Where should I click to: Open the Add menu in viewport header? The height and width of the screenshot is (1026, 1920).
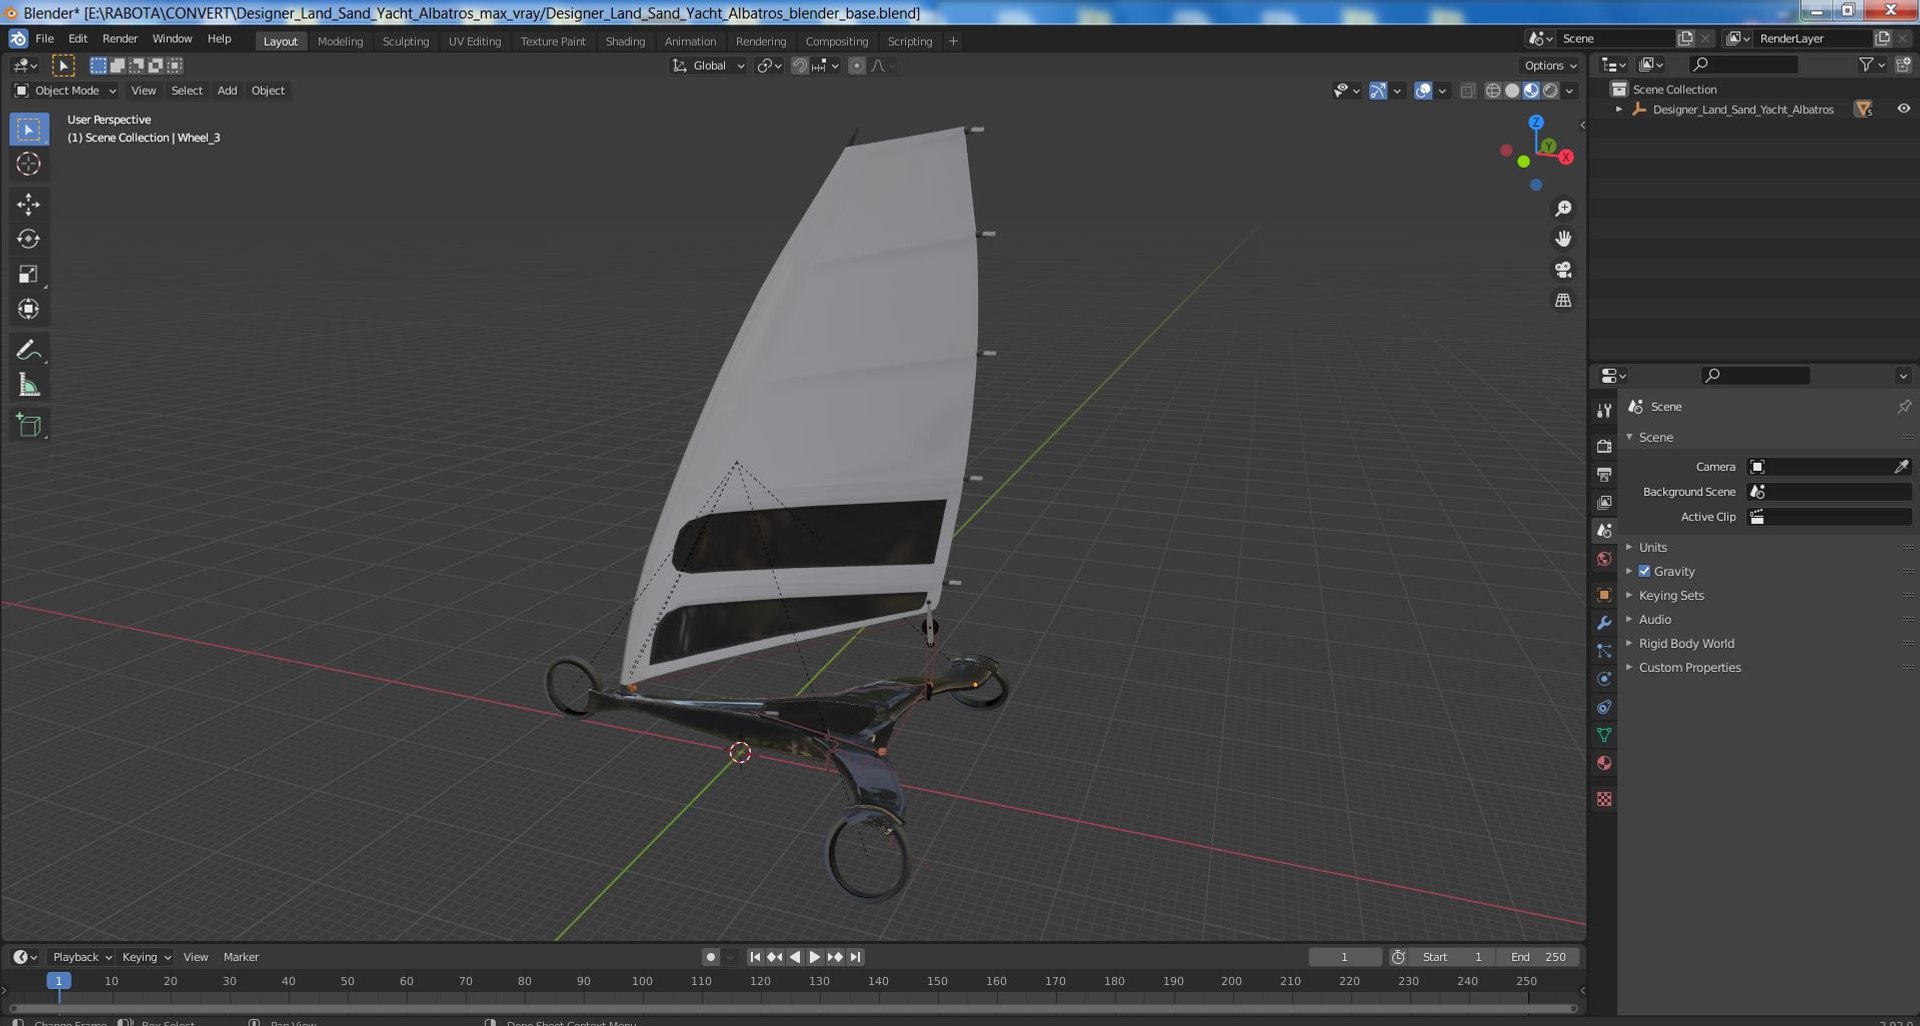tap(227, 91)
